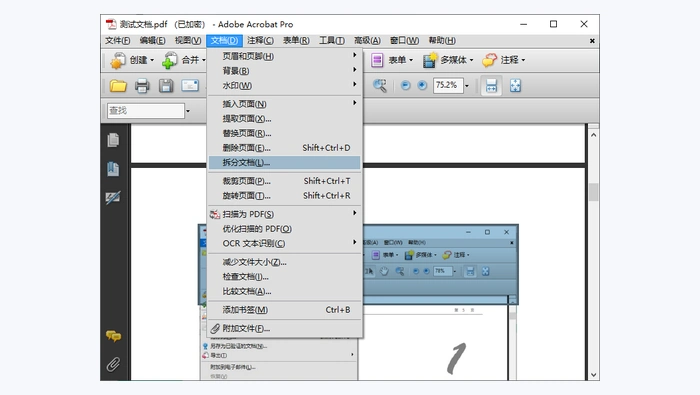Close the open Document (文档) menu
The height and width of the screenshot is (395, 700).
point(224,41)
